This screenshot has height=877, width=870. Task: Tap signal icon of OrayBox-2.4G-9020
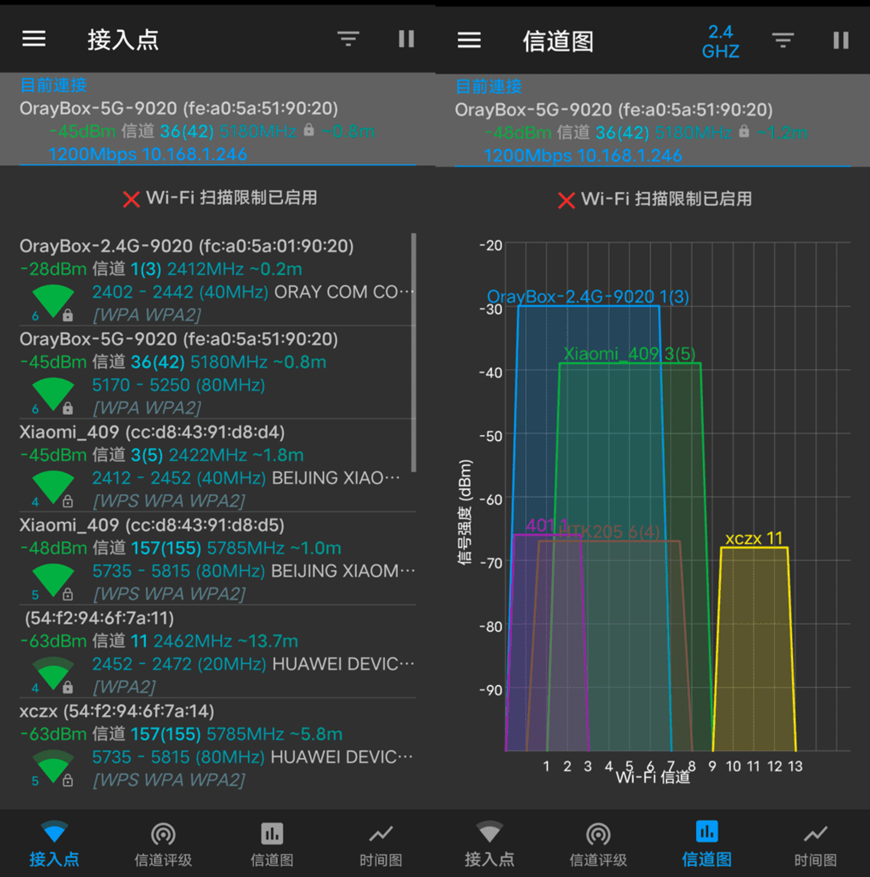click(53, 302)
